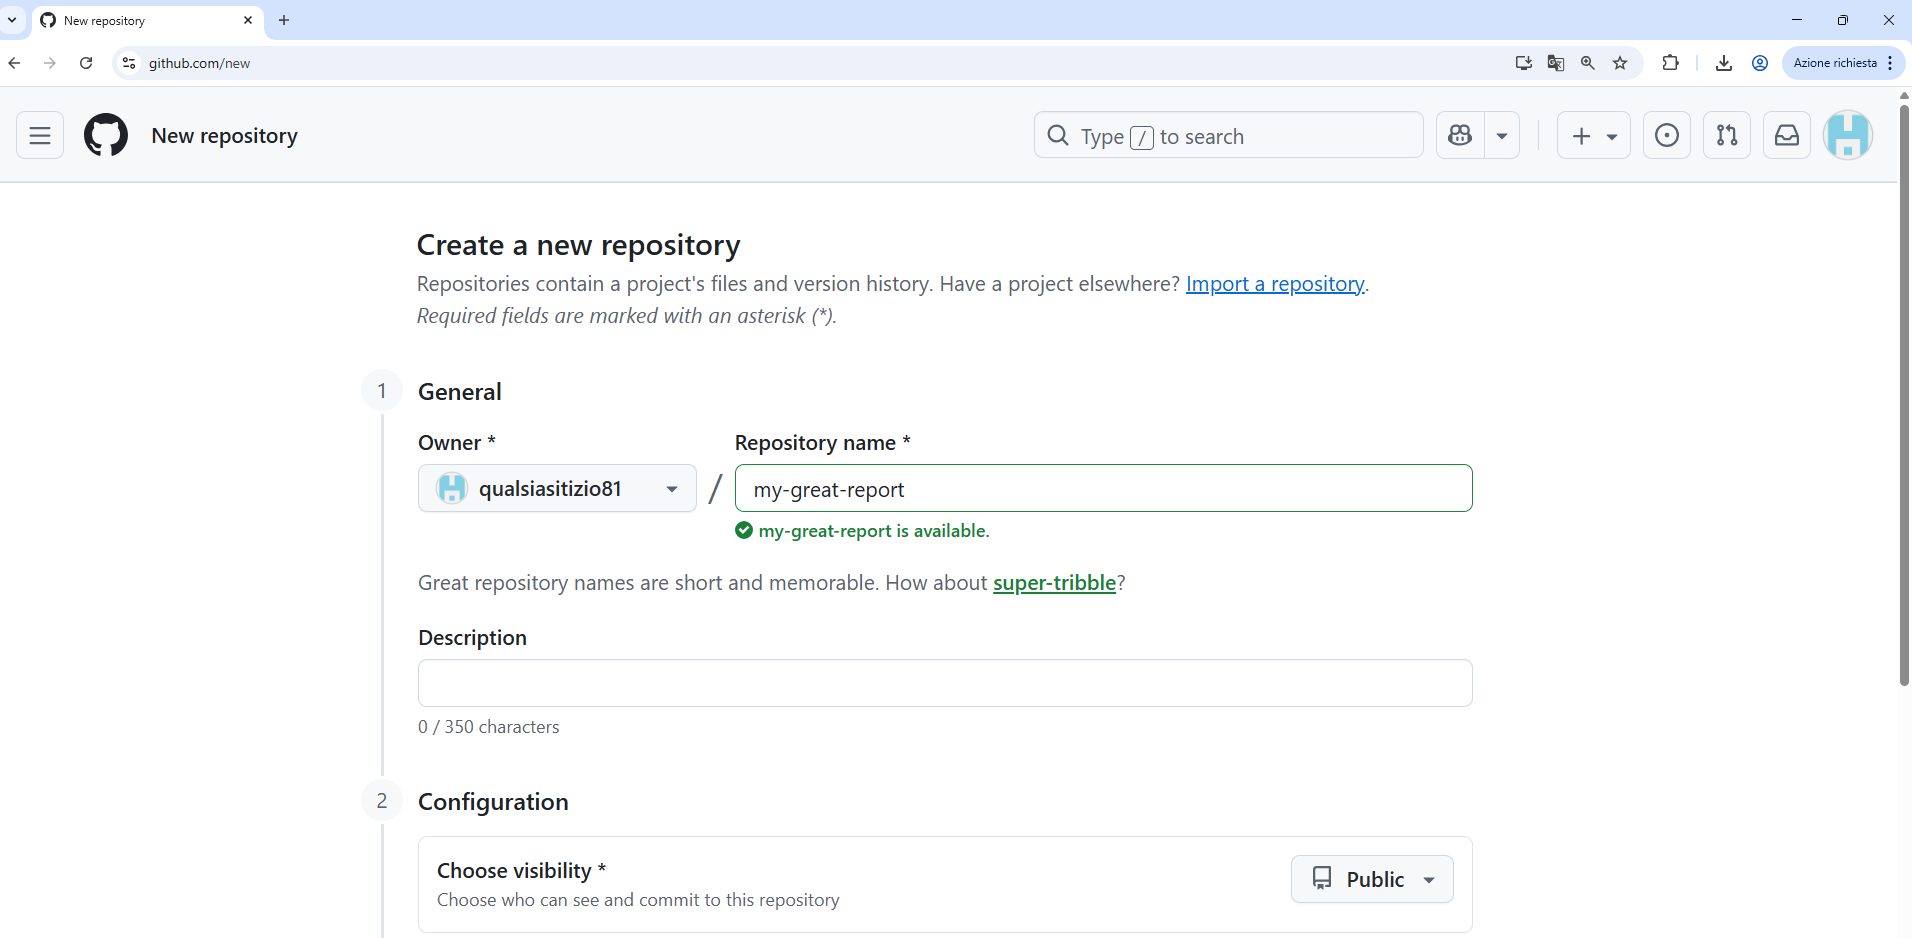This screenshot has height=938, width=1912.
Task: View your issues
Action: (1666, 135)
